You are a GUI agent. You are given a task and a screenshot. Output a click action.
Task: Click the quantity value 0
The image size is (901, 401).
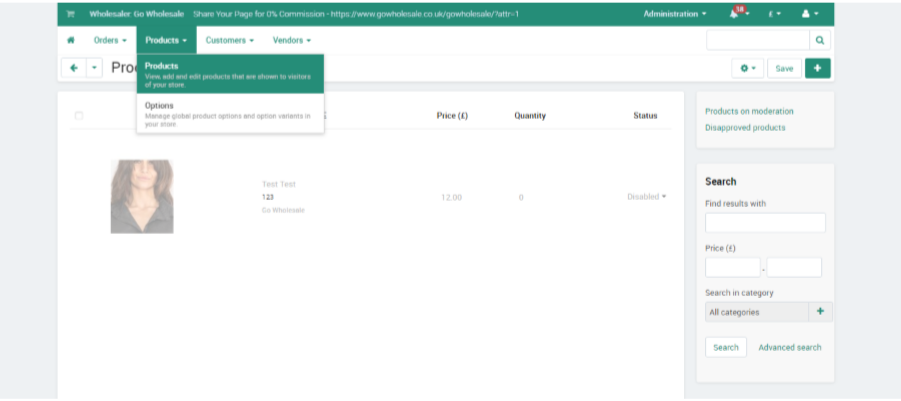(521, 197)
